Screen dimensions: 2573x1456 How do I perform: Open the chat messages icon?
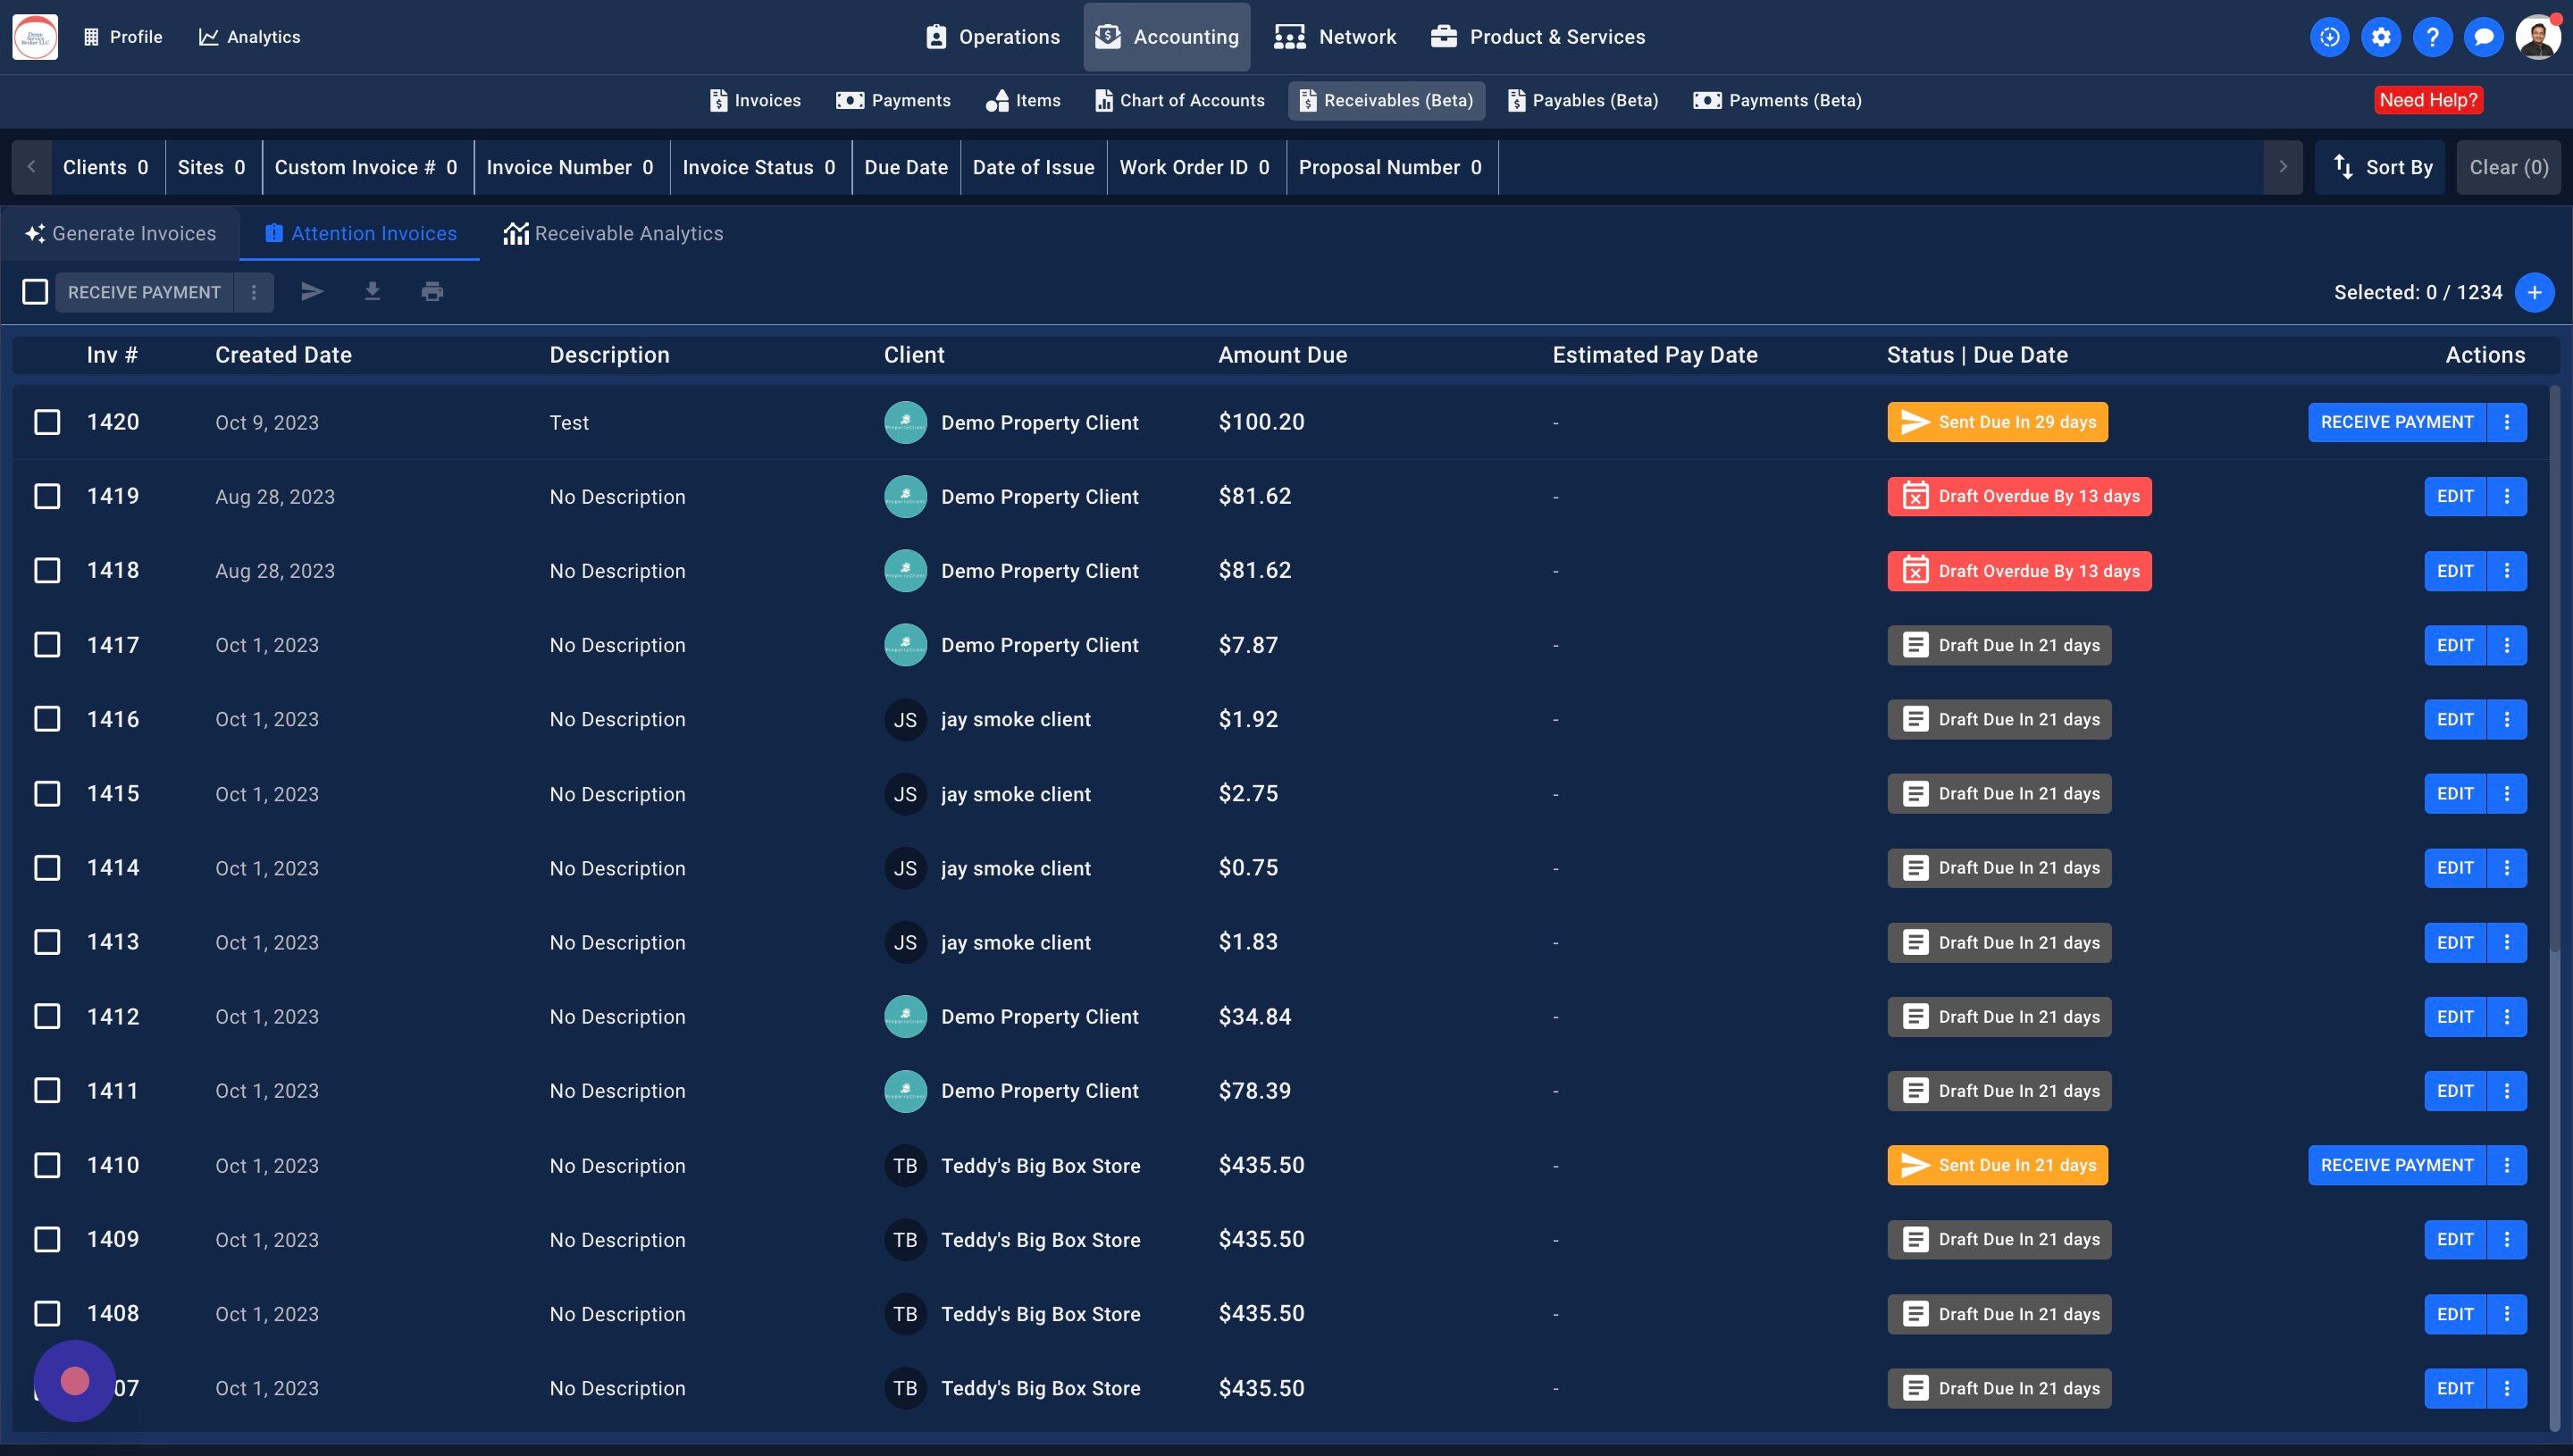point(2483,37)
